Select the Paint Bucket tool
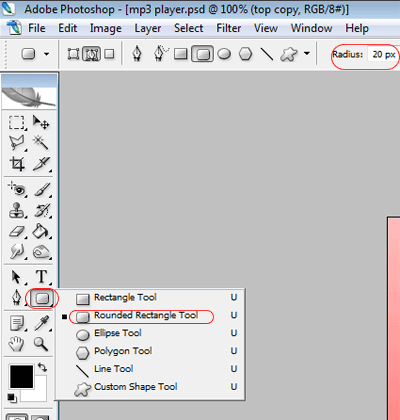 41,231
